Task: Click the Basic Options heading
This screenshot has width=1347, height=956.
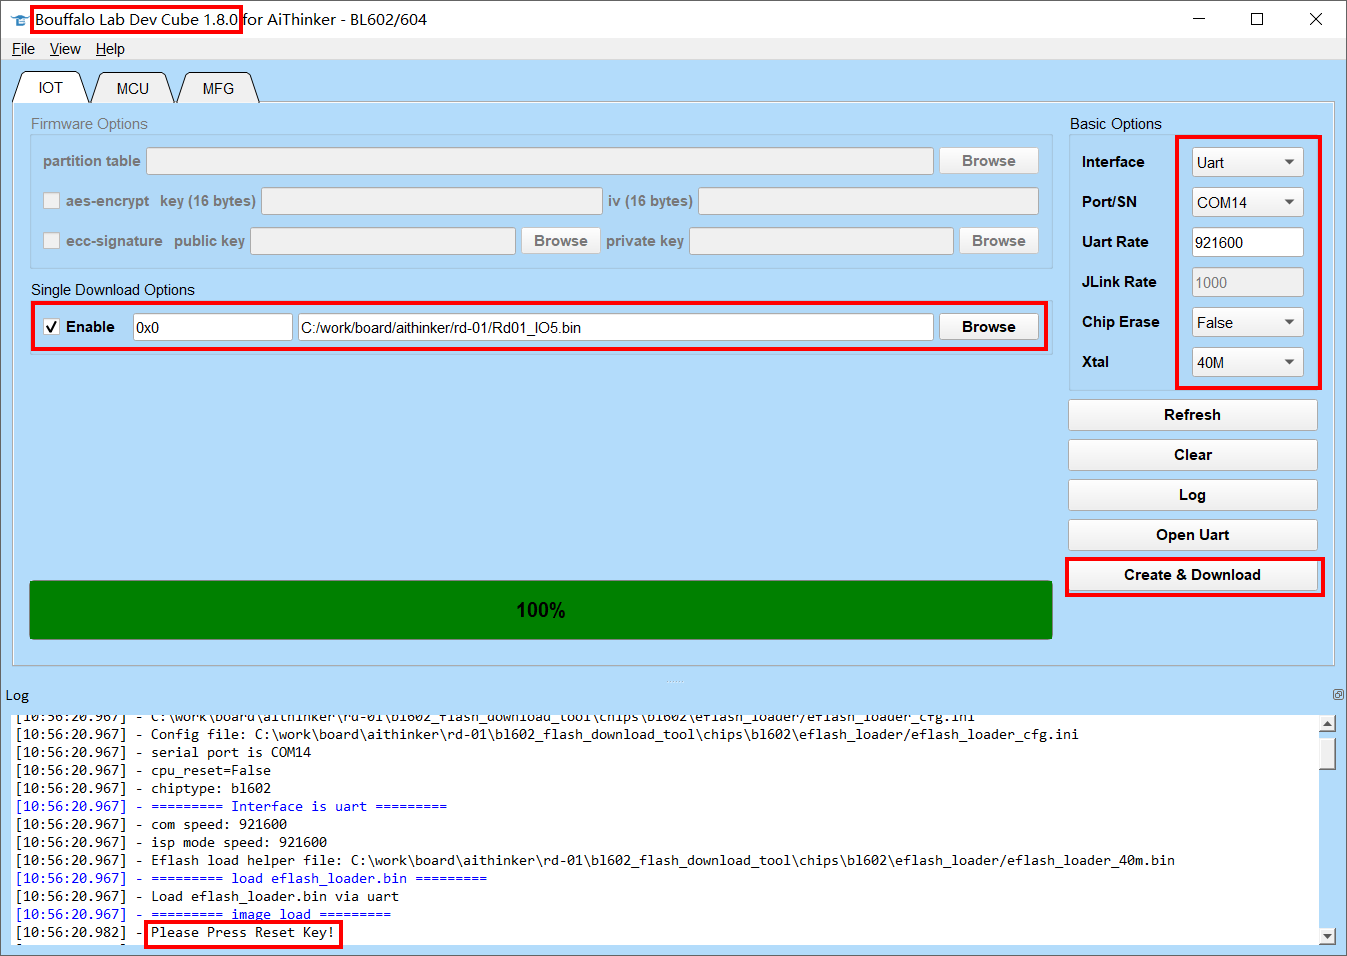Action: click(x=1116, y=124)
